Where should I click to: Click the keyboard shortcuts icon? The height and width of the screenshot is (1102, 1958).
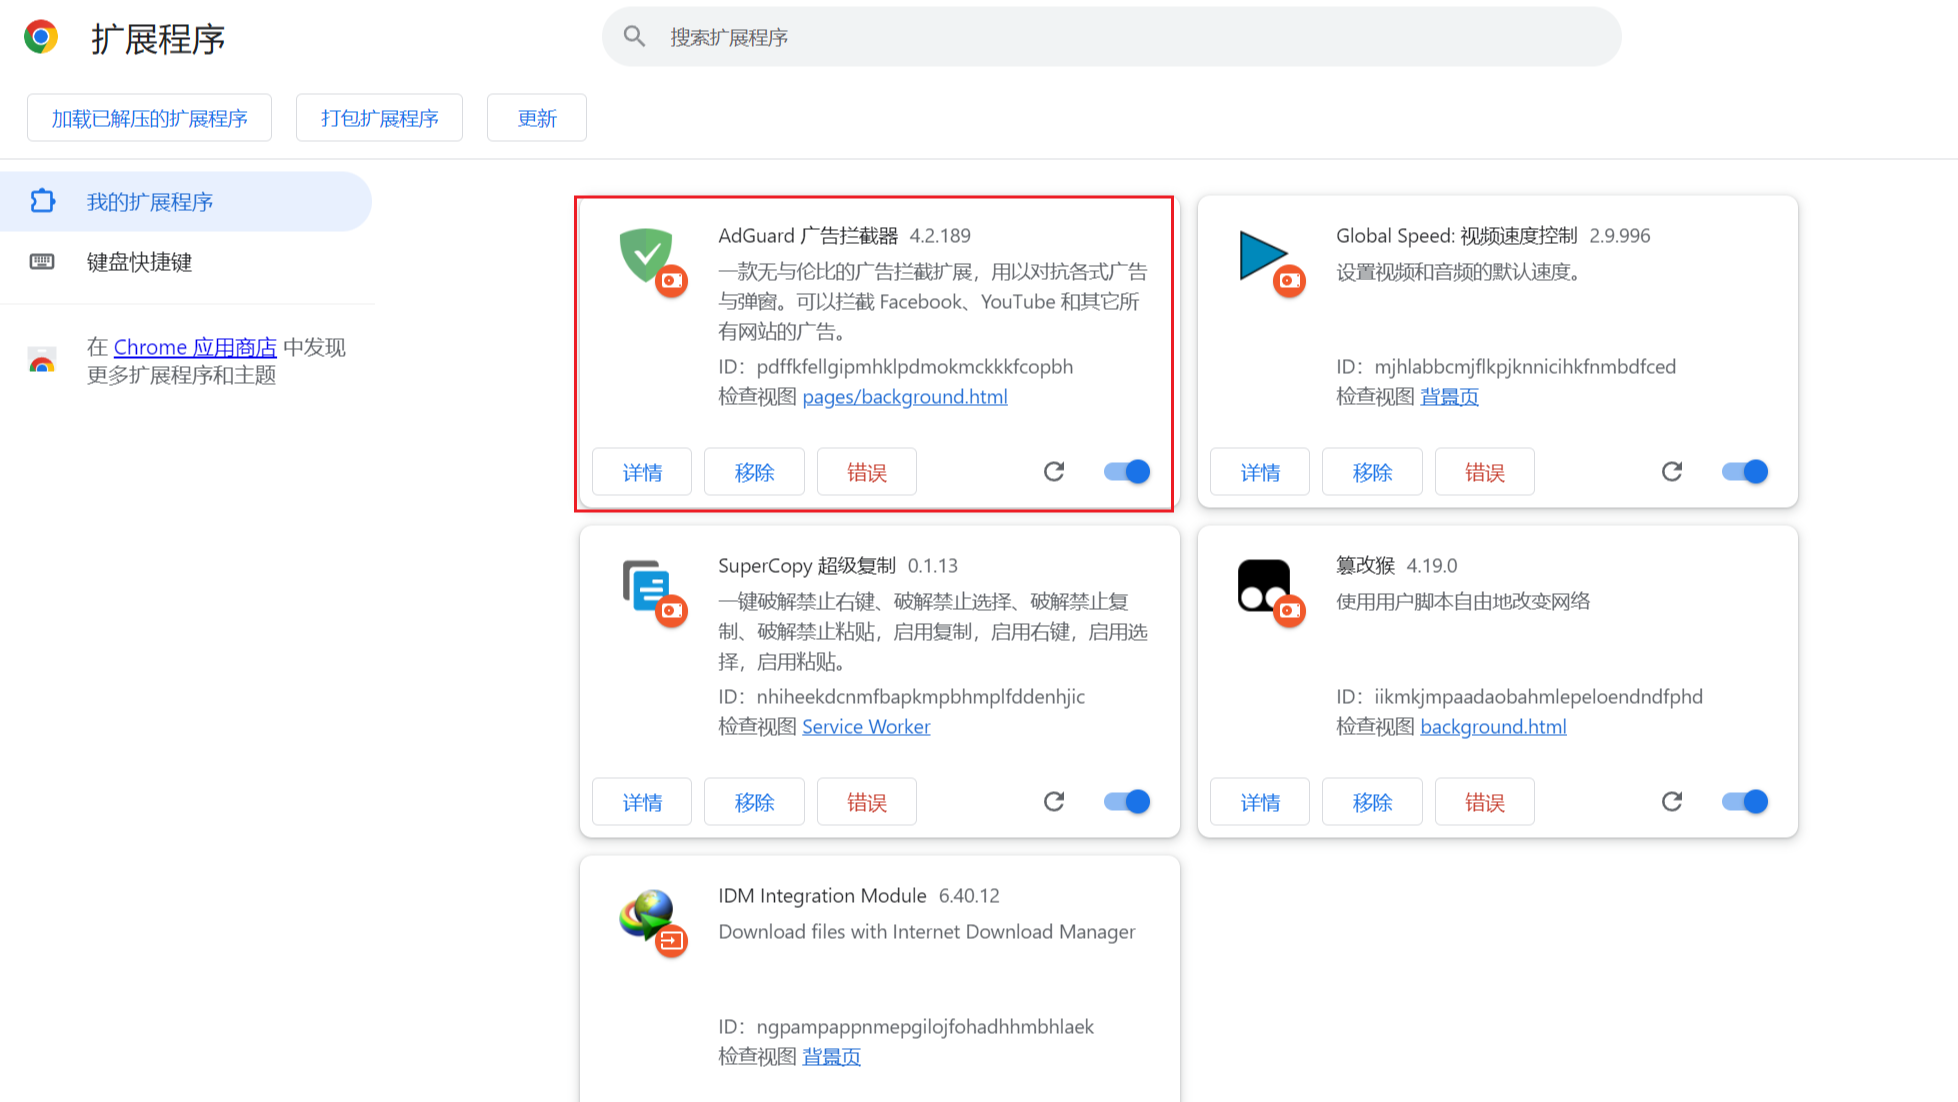click(42, 261)
